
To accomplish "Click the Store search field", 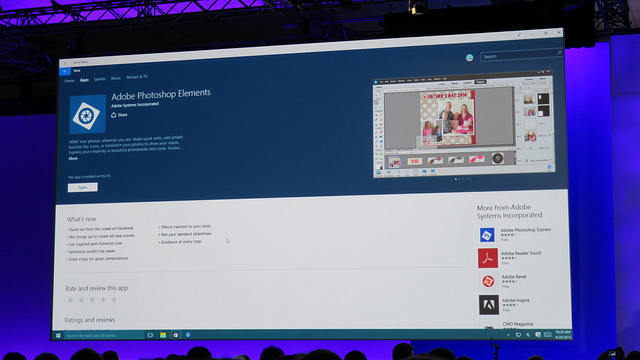I will point(522,55).
